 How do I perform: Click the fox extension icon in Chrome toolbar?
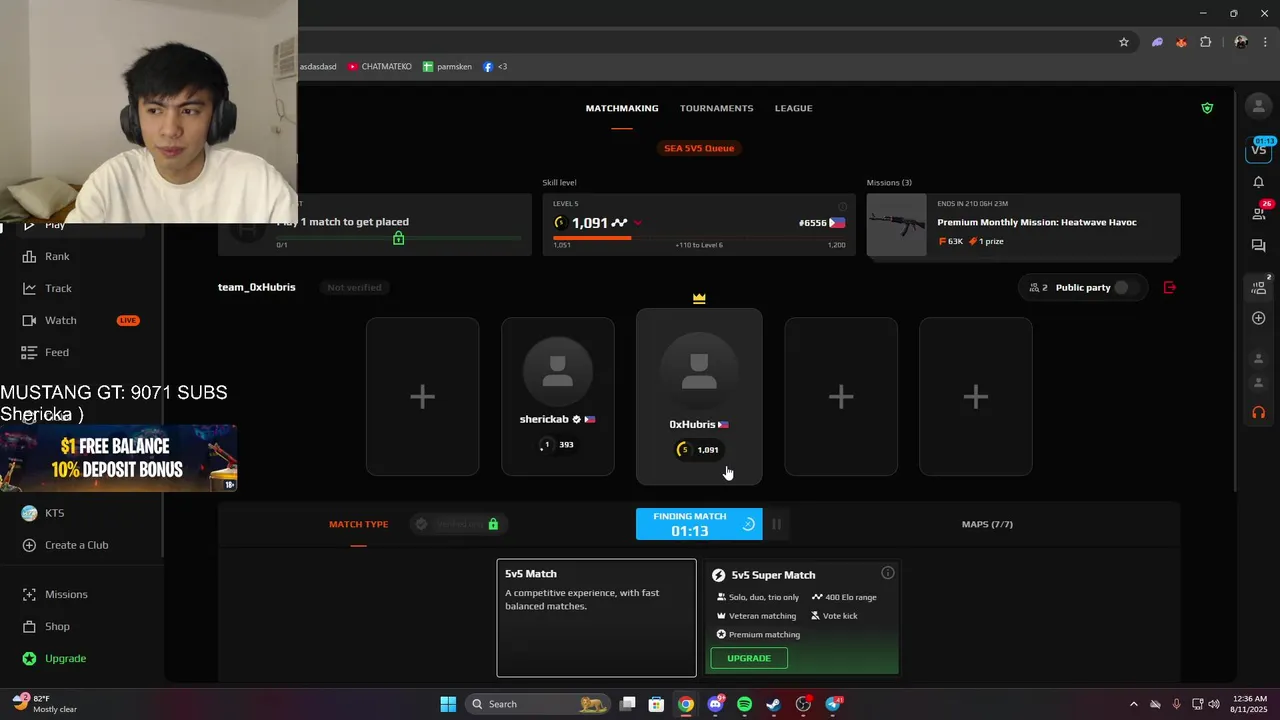click(1181, 42)
